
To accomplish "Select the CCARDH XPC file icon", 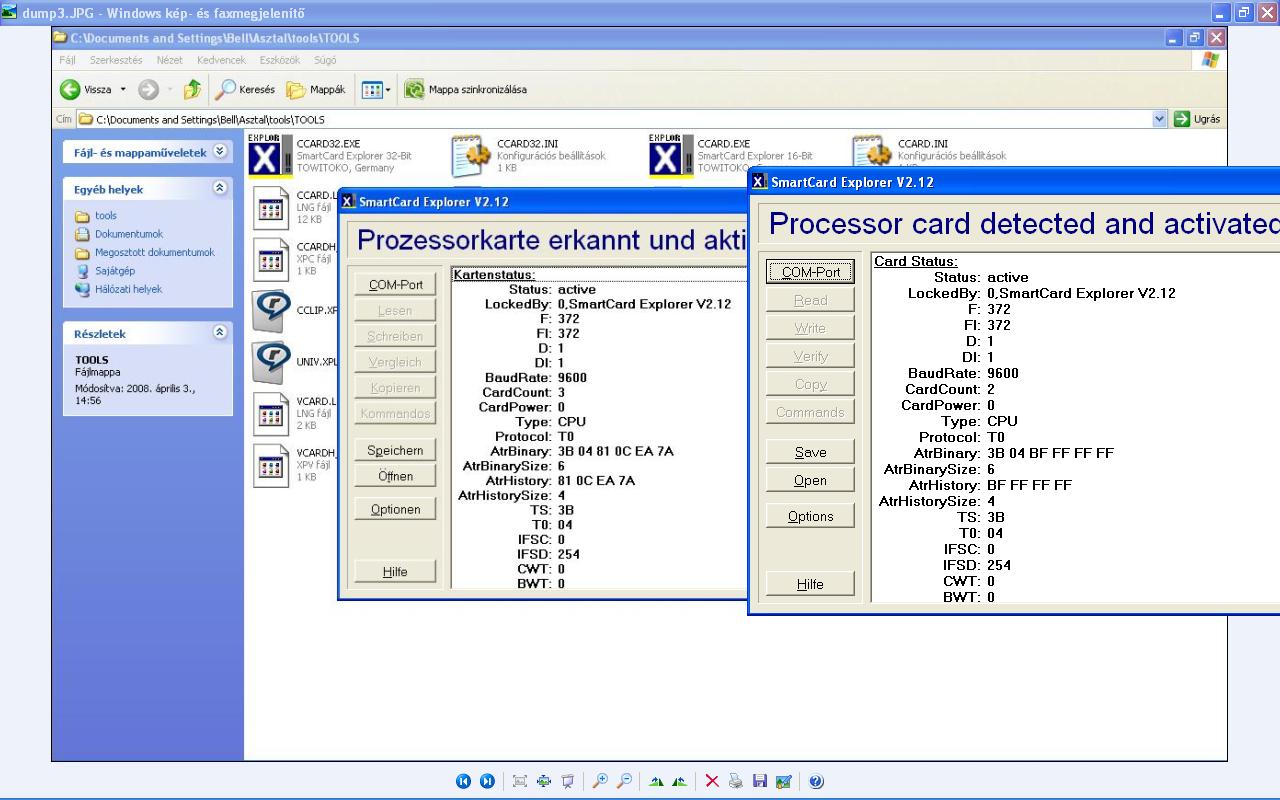I will point(271,260).
